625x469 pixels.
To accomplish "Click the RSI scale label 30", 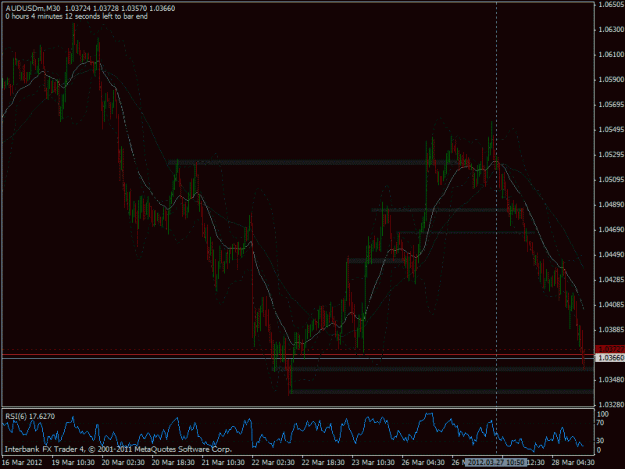I will [600, 441].
